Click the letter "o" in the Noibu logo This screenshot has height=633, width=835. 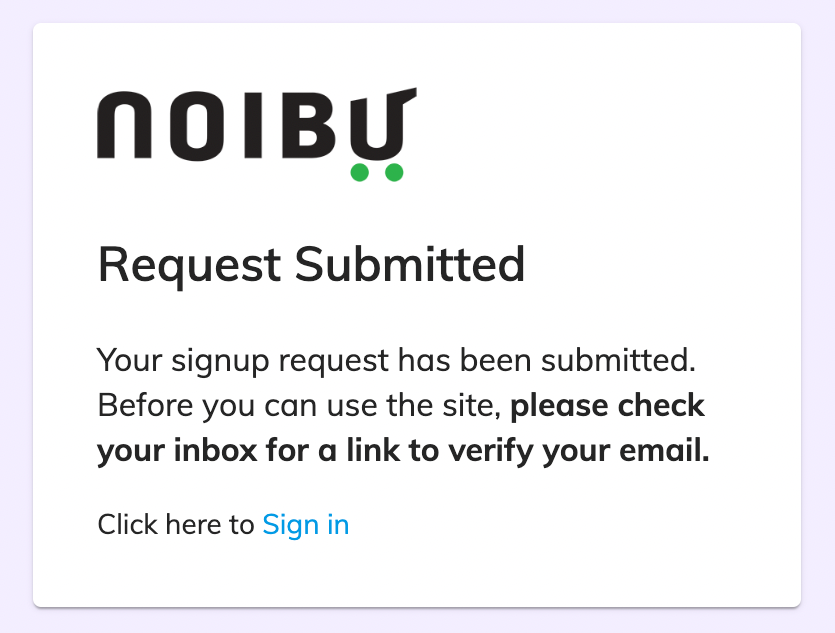197,126
